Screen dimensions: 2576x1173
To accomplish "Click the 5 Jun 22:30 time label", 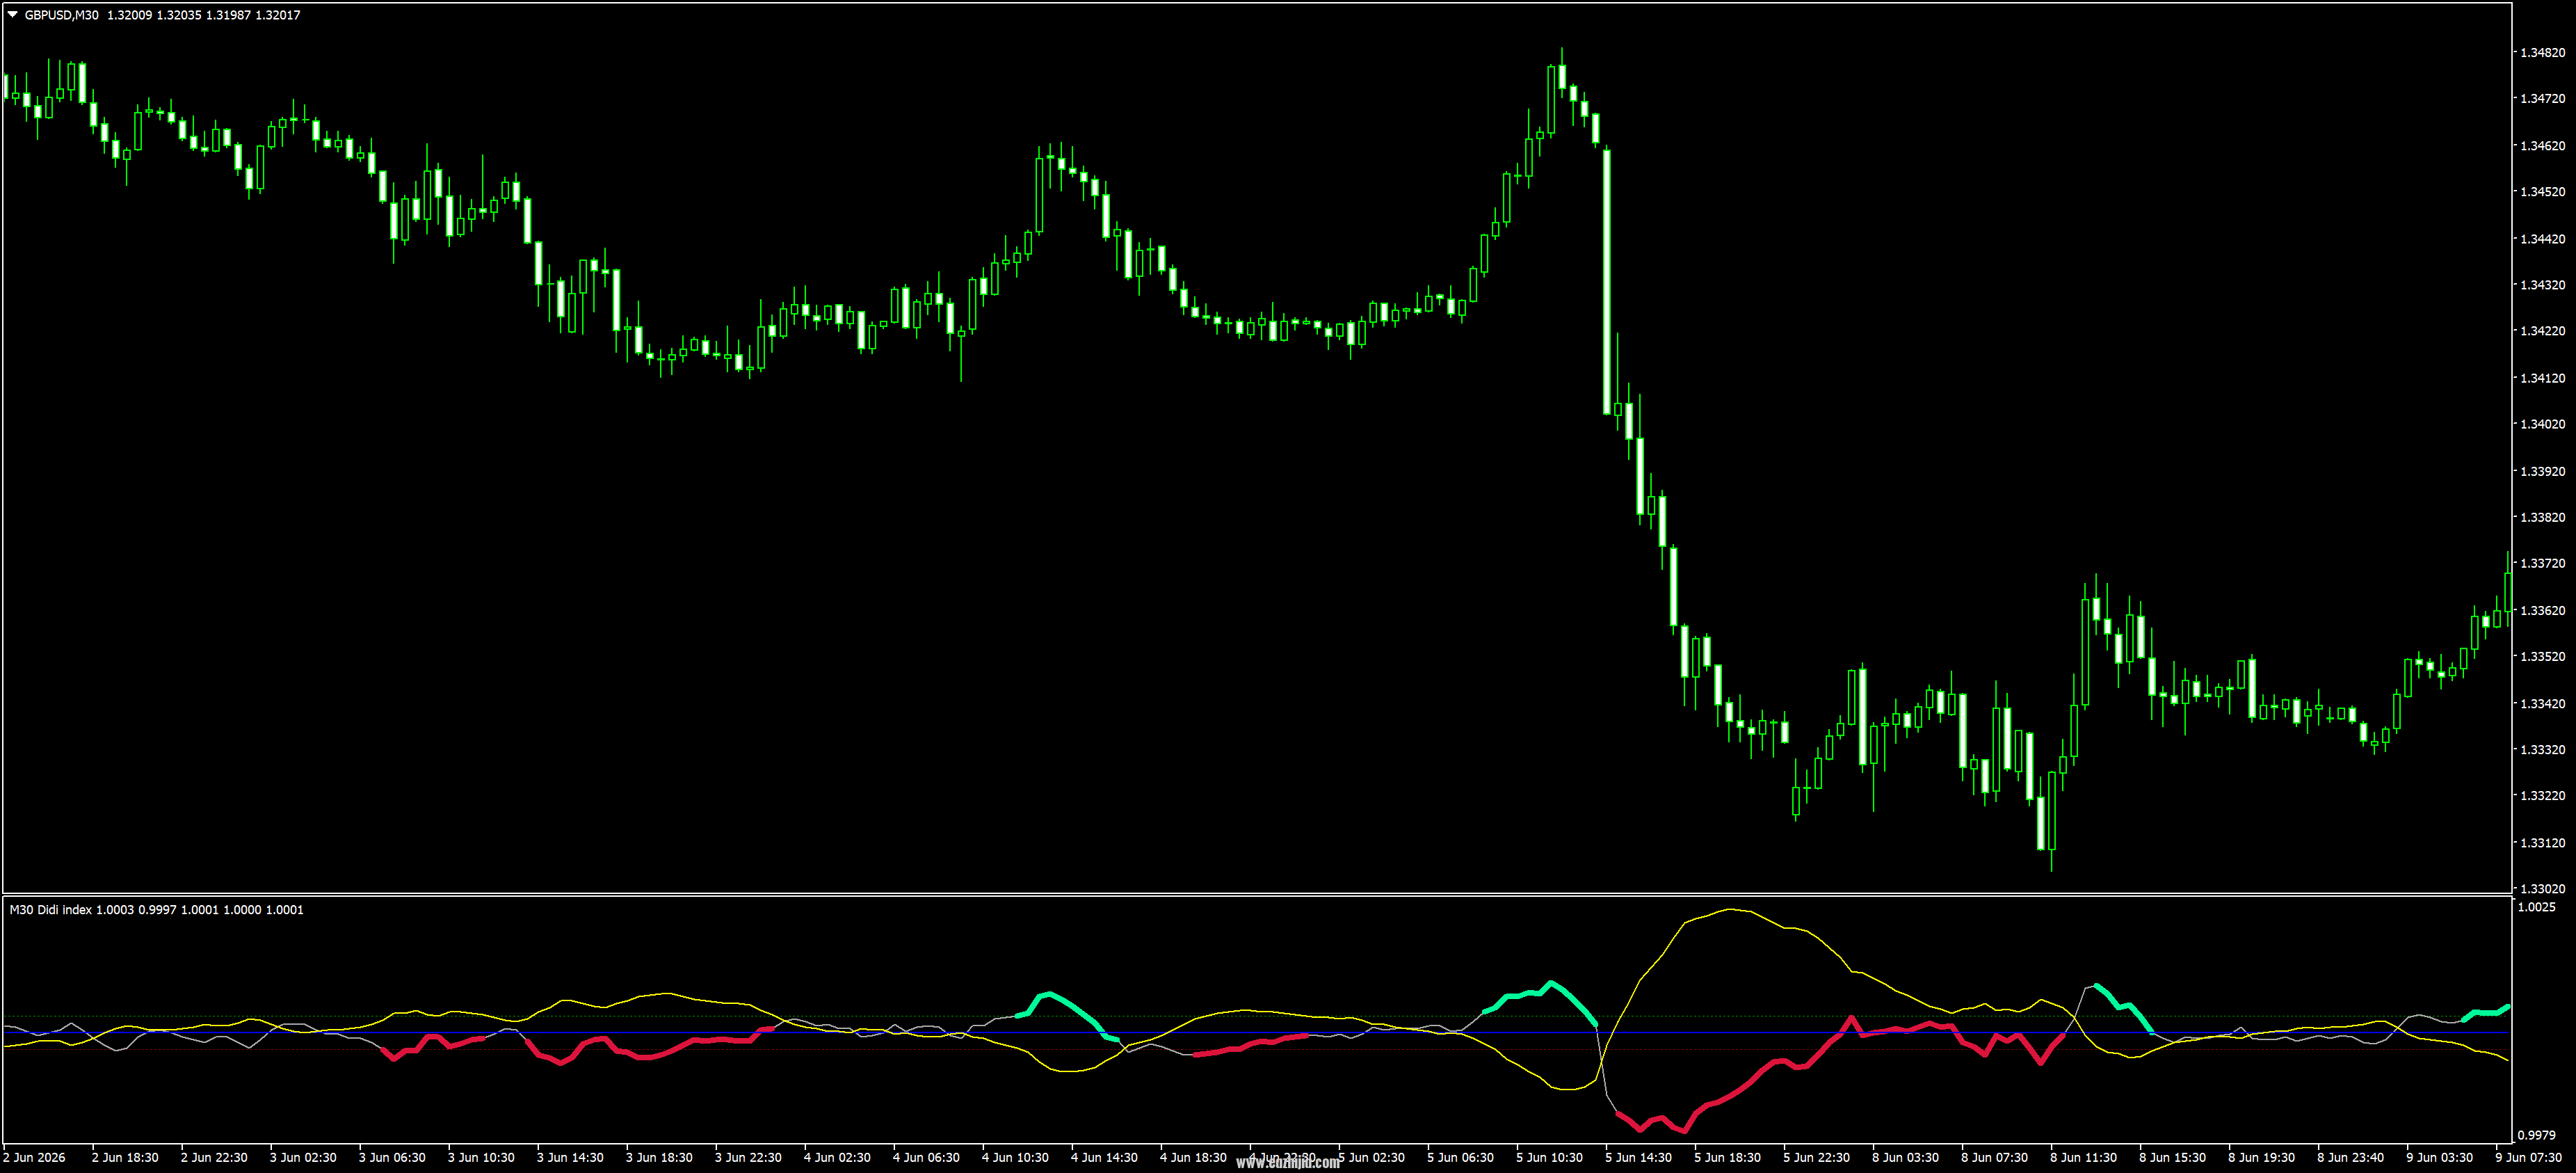I will tap(1816, 1157).
